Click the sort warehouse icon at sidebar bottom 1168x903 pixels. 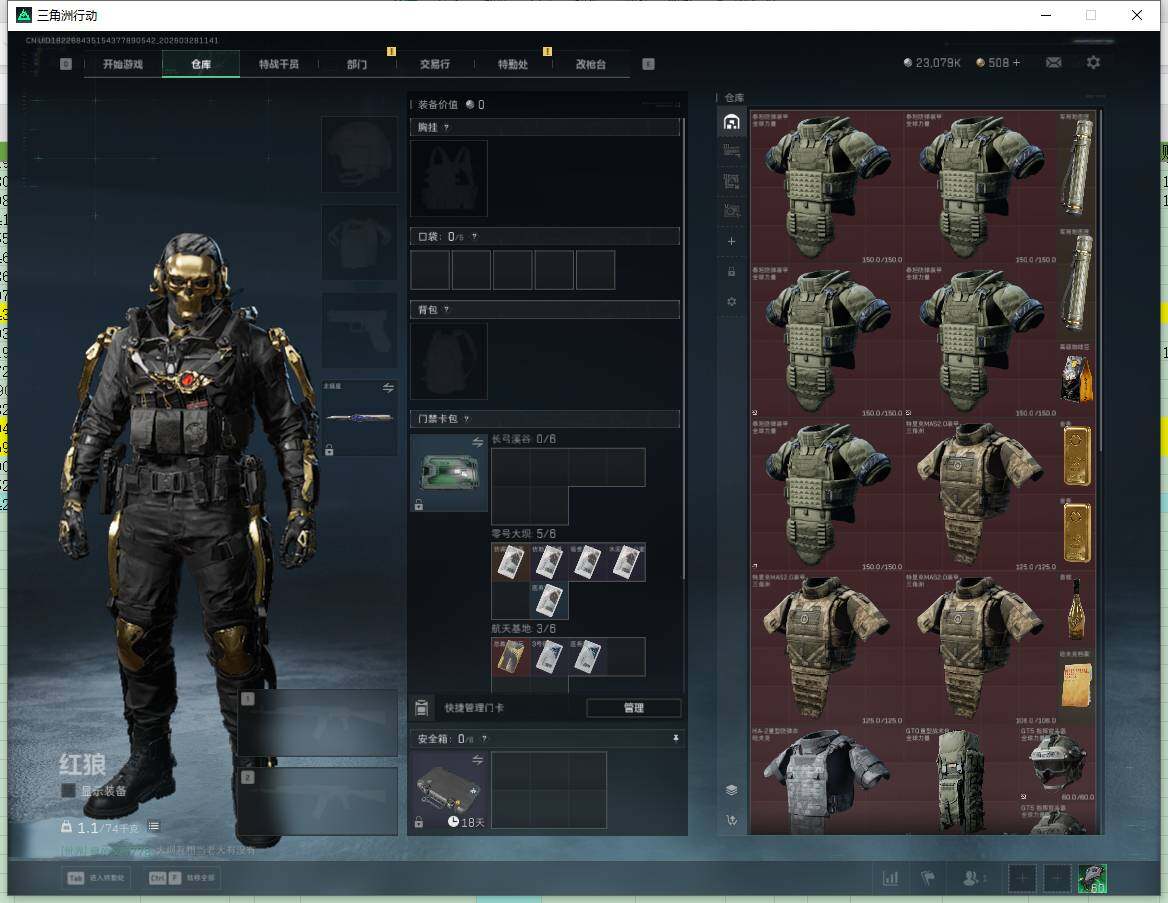731,820
